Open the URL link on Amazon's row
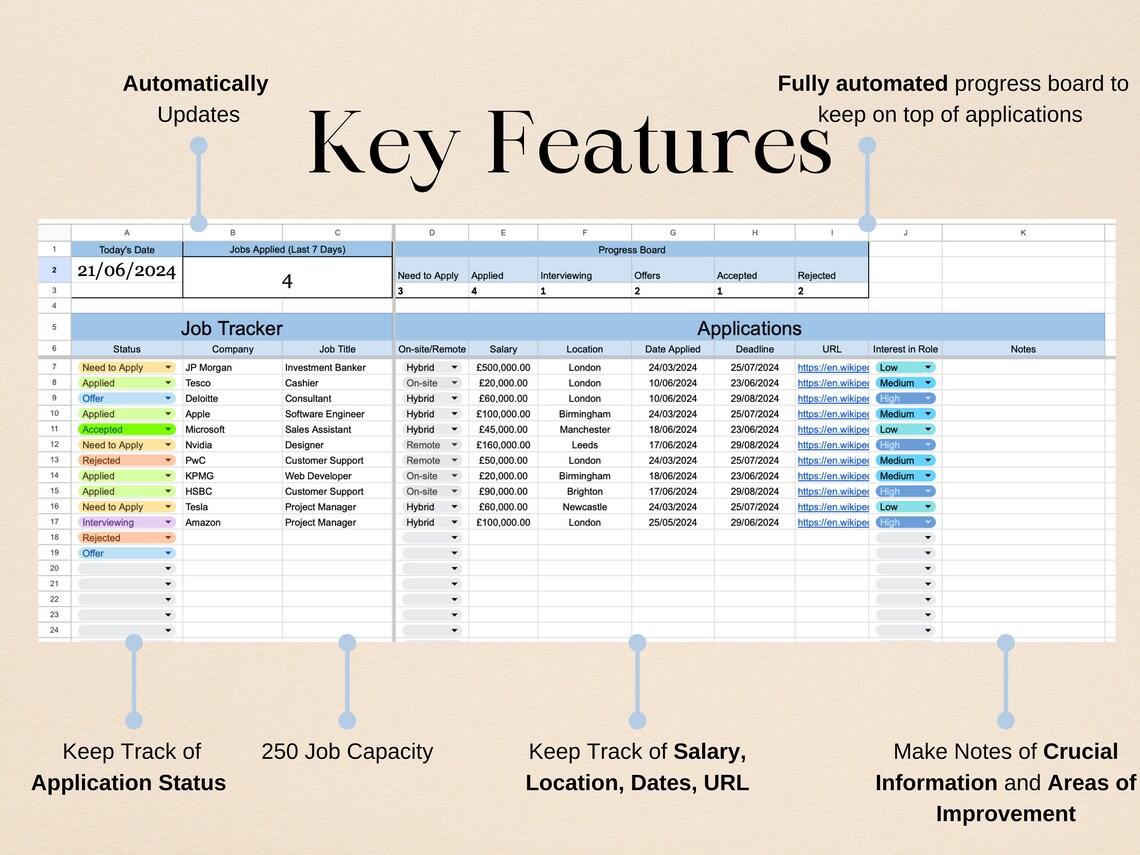The width and height of the screenshot is (1140, 855). click(832, 522)
